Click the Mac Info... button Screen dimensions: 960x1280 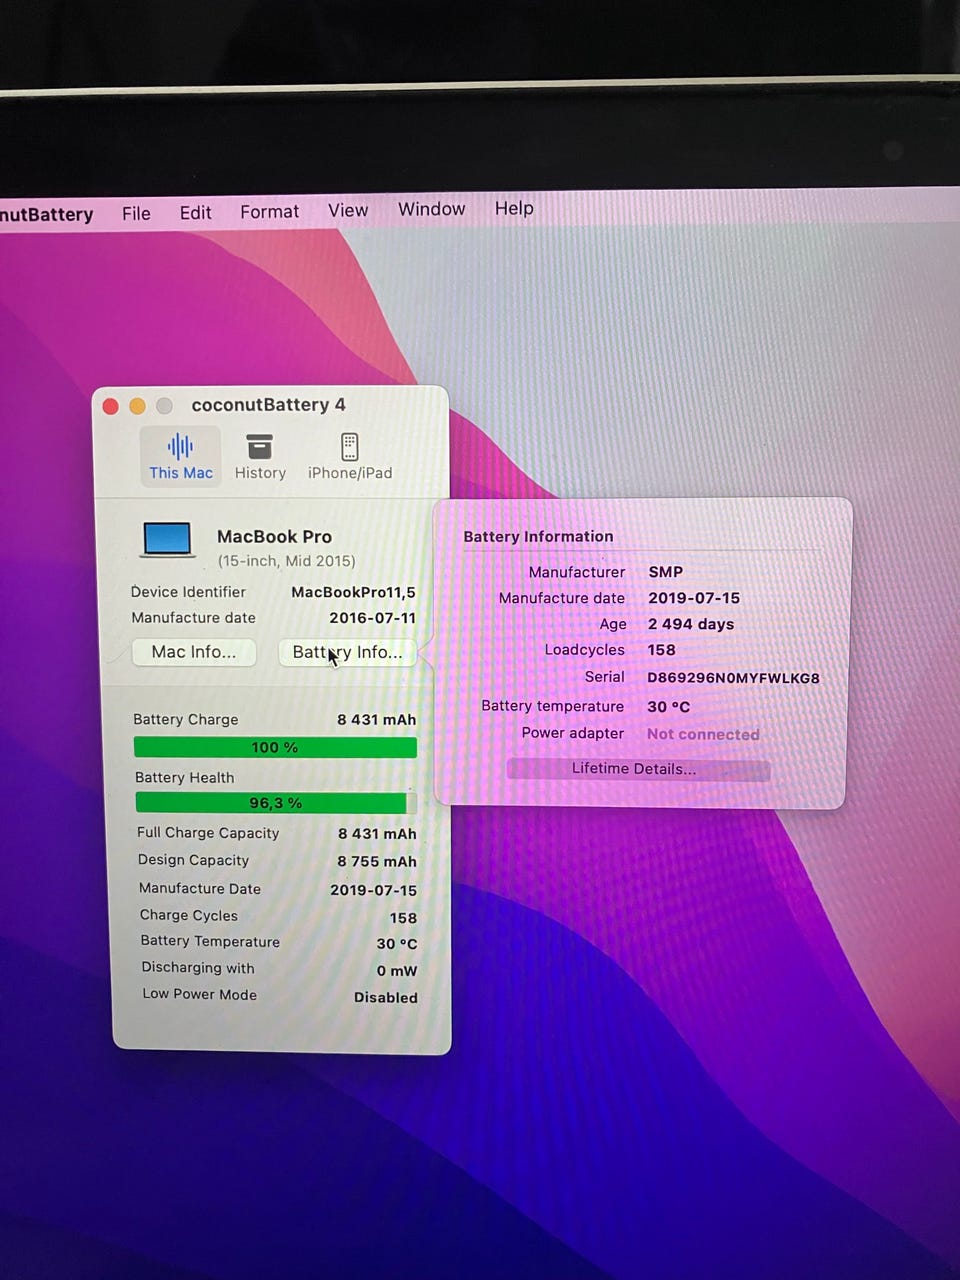coord(194,652)
